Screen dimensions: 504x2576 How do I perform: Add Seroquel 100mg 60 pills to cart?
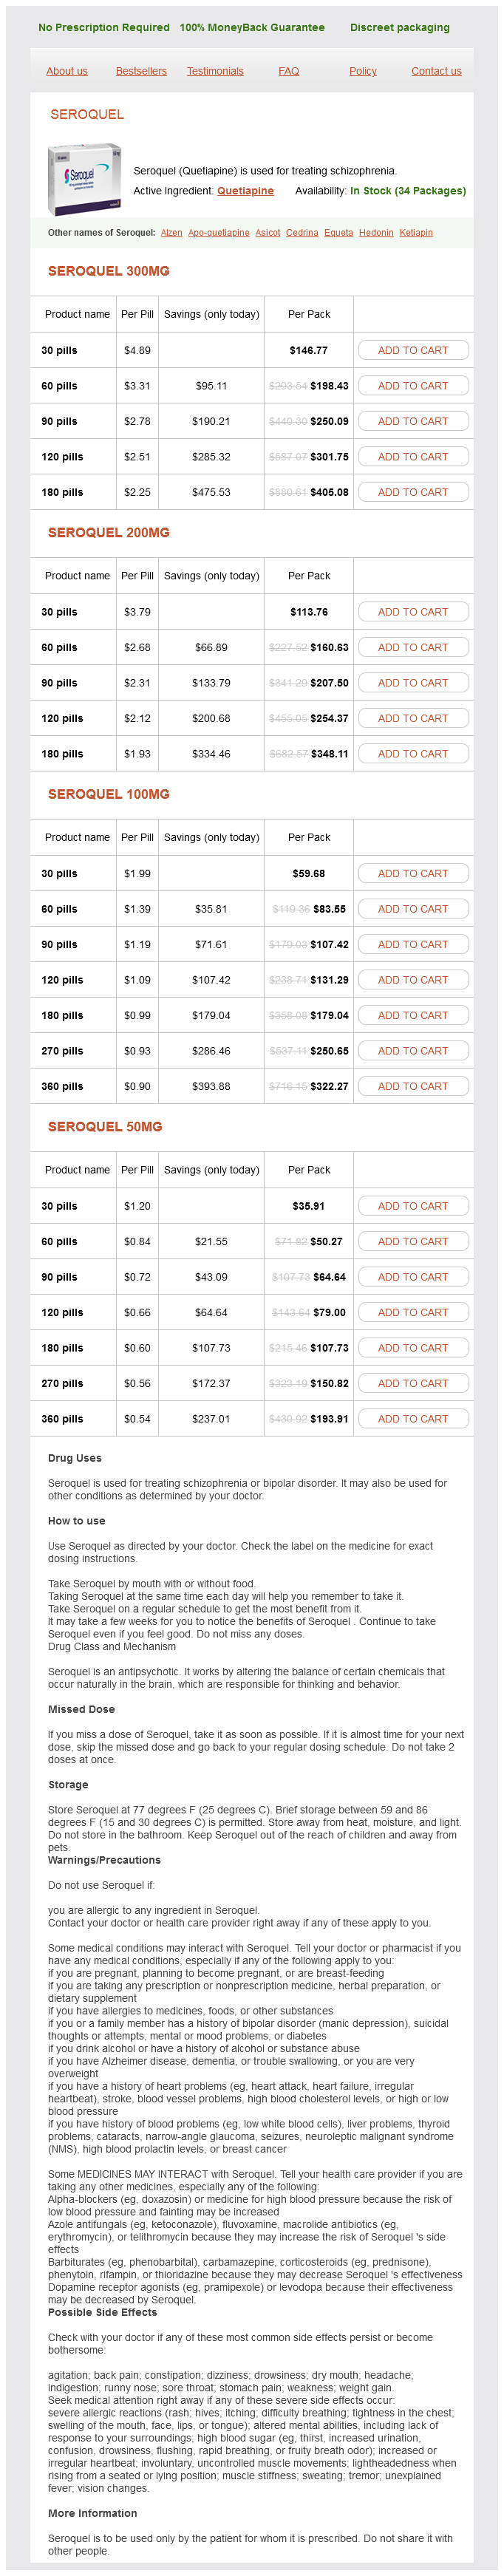[413, 909]
